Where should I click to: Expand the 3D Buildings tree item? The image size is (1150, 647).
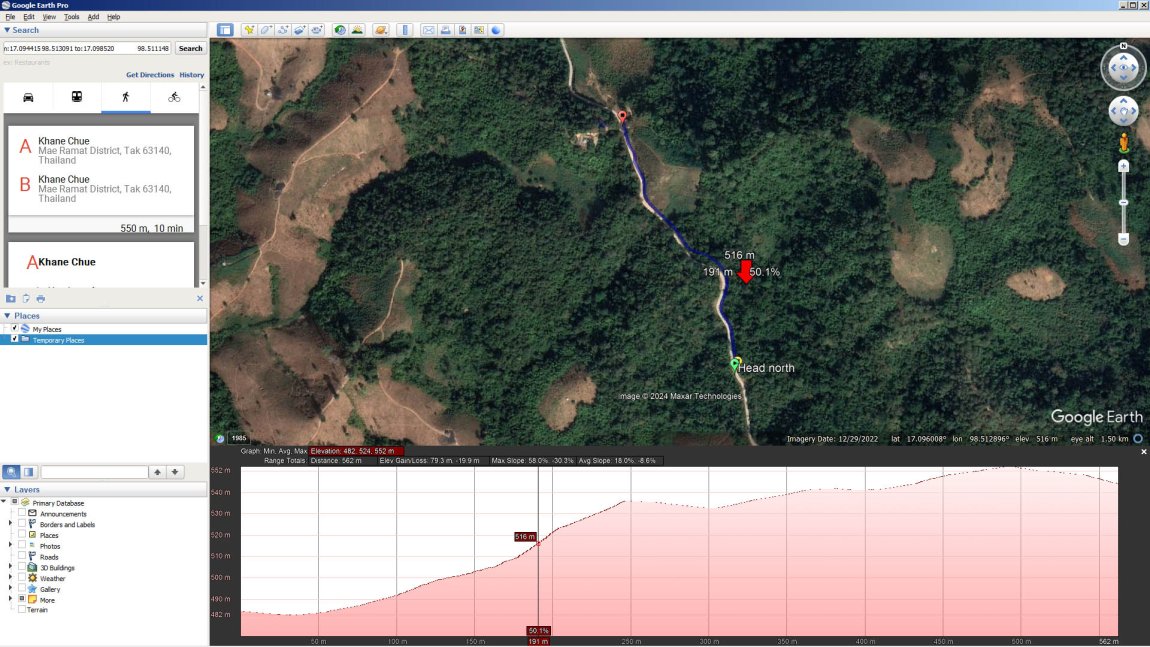(9, 567)
